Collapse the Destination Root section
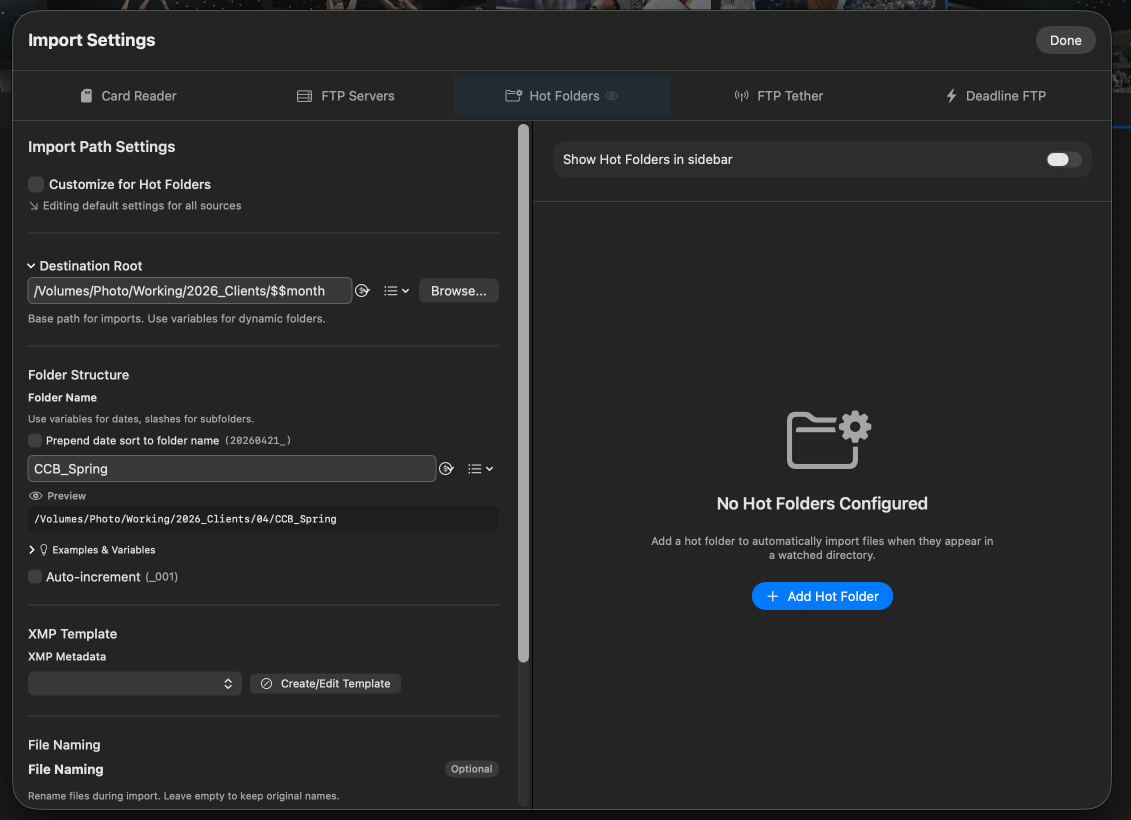1131x820 pixels. [x=31, y=266]
